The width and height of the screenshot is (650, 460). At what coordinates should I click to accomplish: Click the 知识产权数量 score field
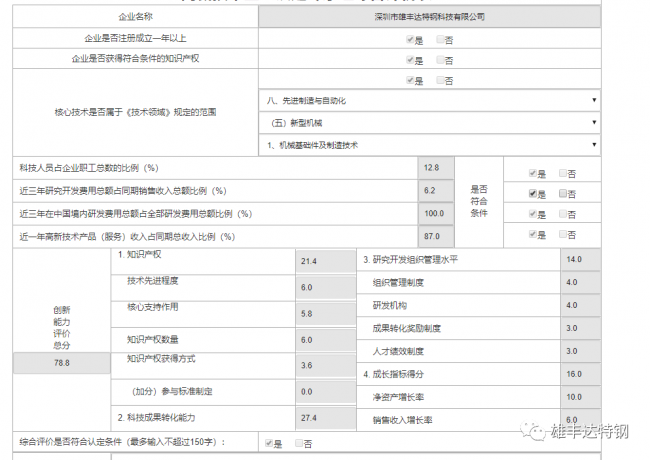click(x=326, y=340)
